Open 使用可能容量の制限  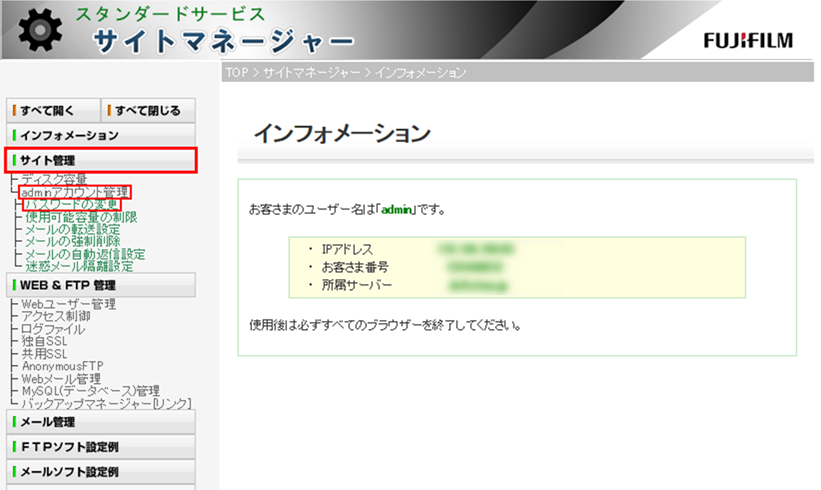[80, 217]
